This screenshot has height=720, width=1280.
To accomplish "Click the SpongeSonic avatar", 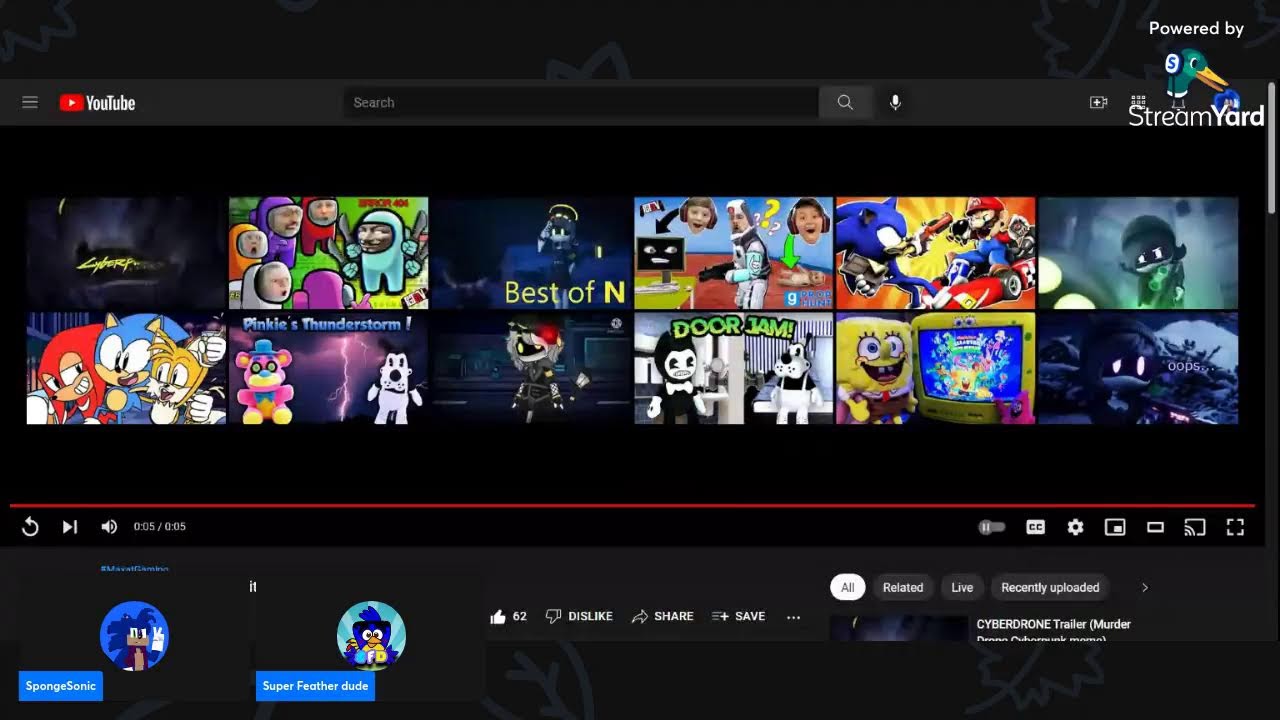I will [134, 635].
